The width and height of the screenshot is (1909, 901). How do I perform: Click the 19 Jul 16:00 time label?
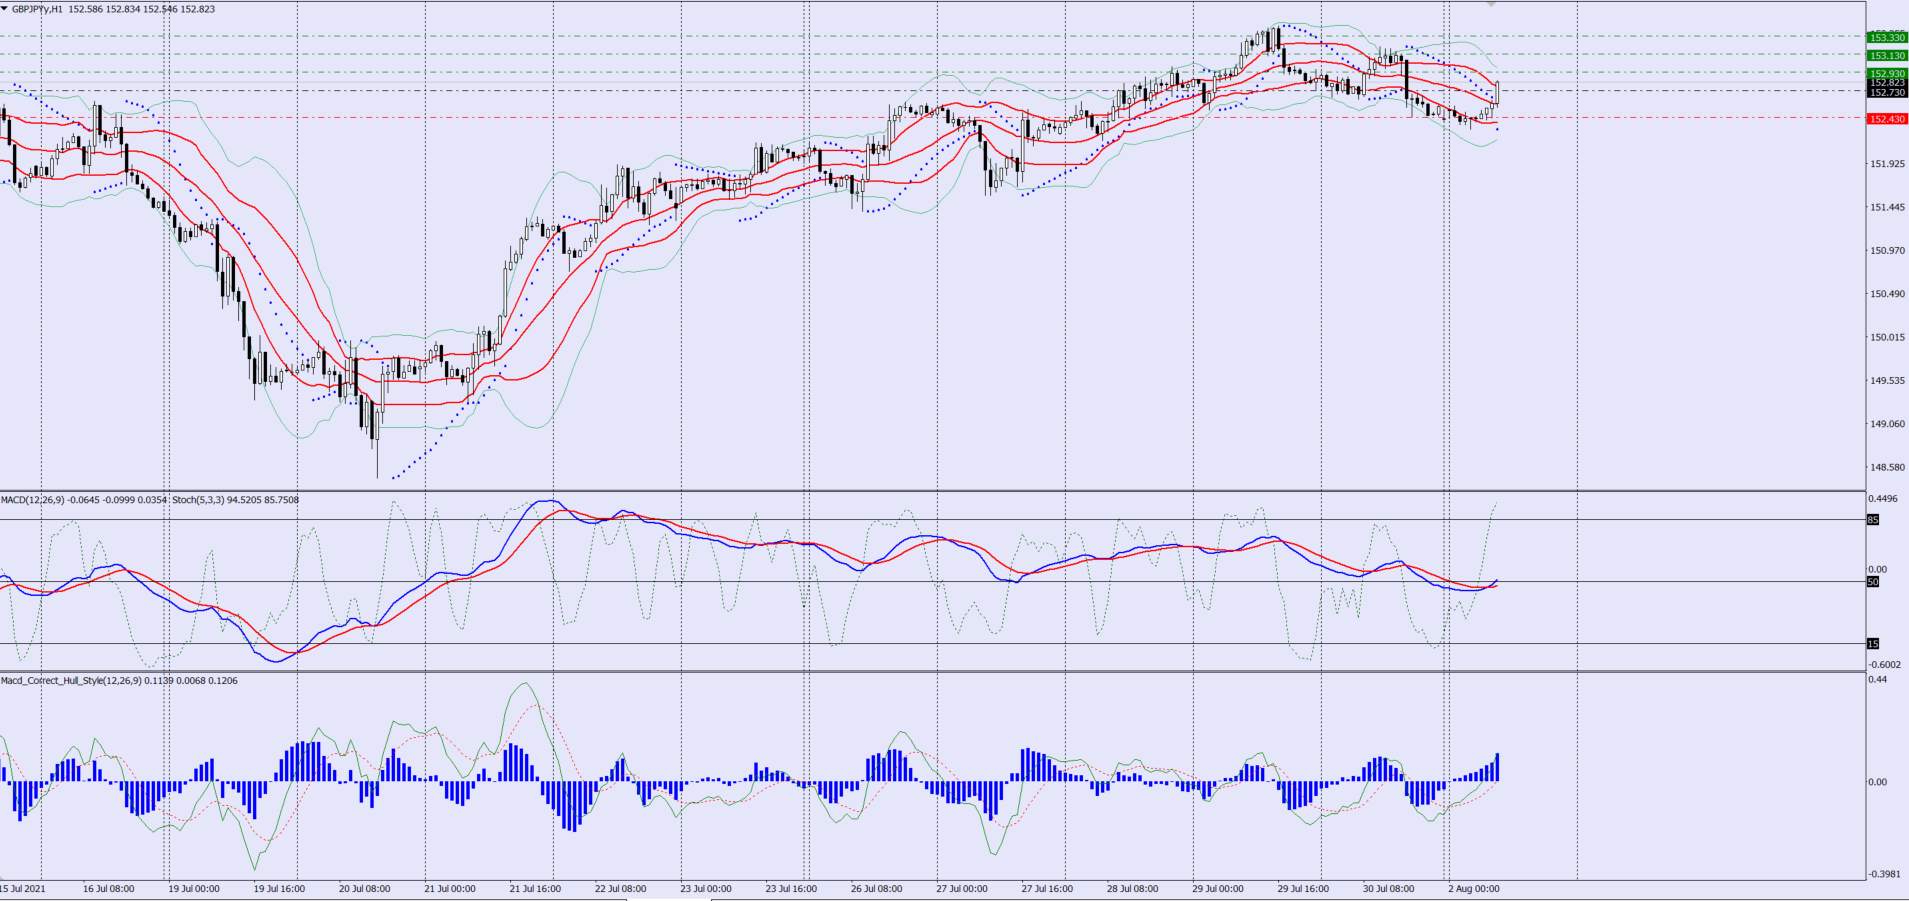pos(279,888)
